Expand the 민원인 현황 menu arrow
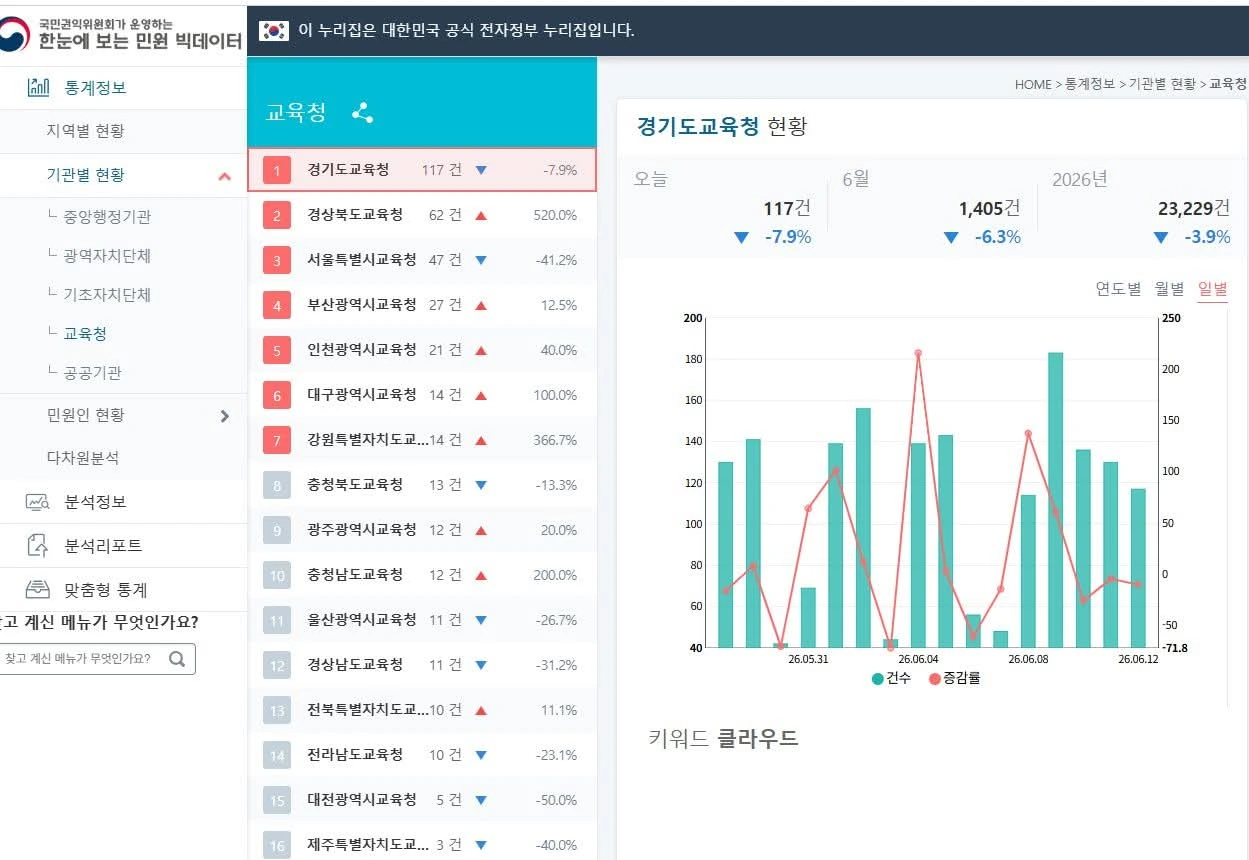1249x860 pixels. click(225, 416)
